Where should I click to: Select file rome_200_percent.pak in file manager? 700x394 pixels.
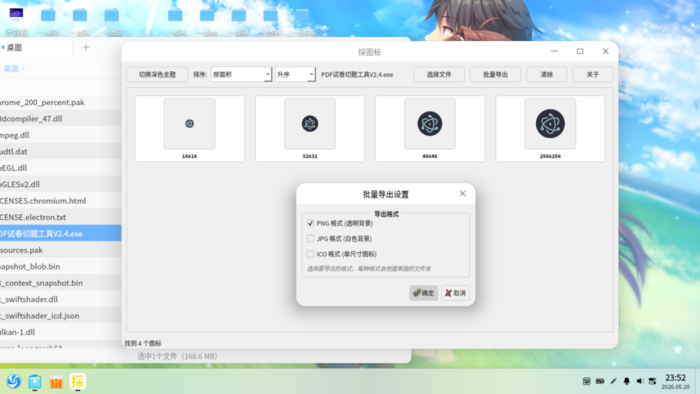coord(60,102)
